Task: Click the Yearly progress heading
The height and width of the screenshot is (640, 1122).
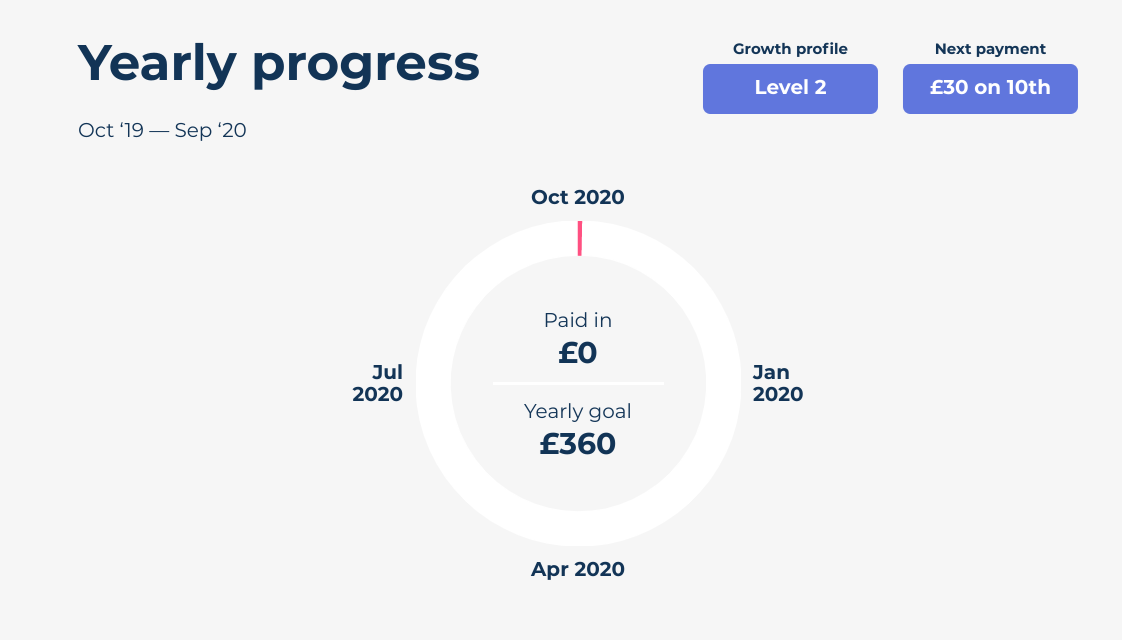Action: tap(278, 64)
